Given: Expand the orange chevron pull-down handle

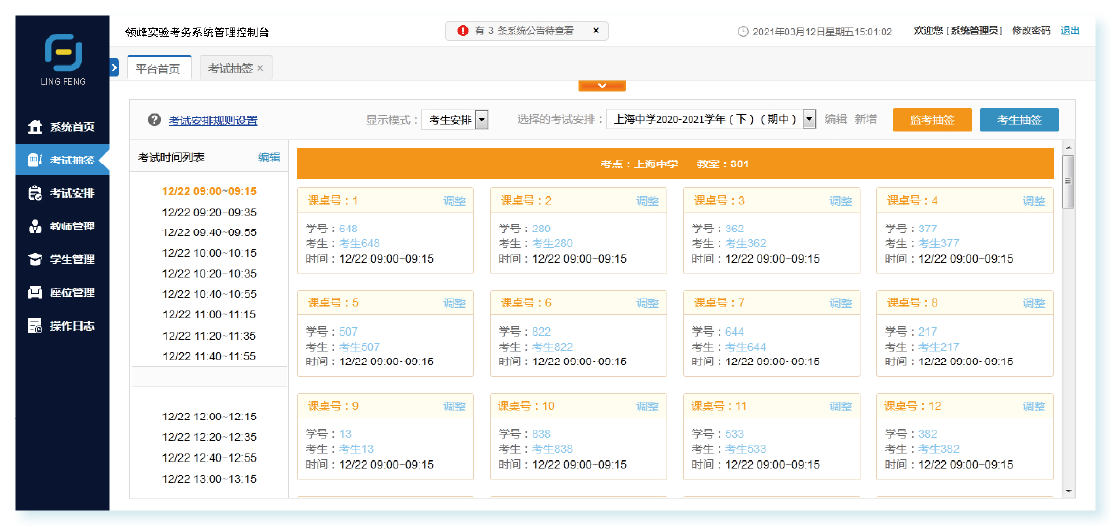Looking at the screenshot, I should coord(602,86).
